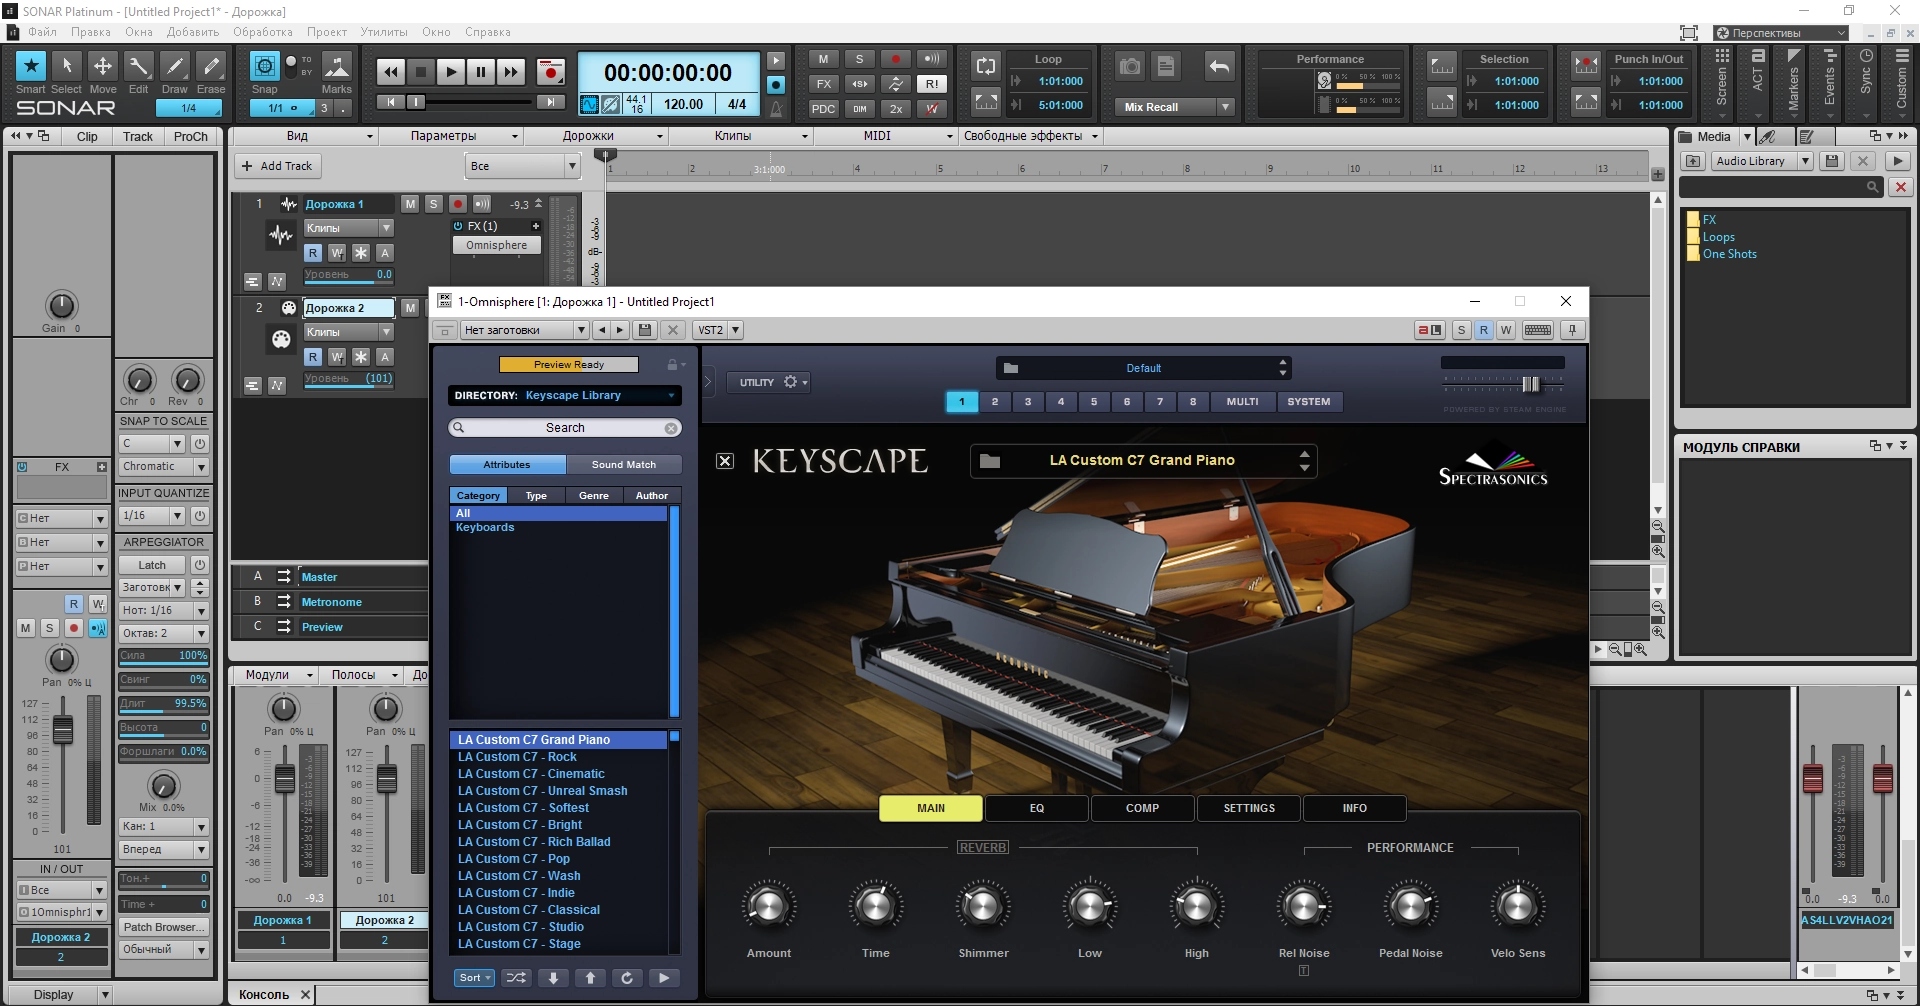Select the Smart tool
The image size is (1920, 1006).
click(31, 66)
